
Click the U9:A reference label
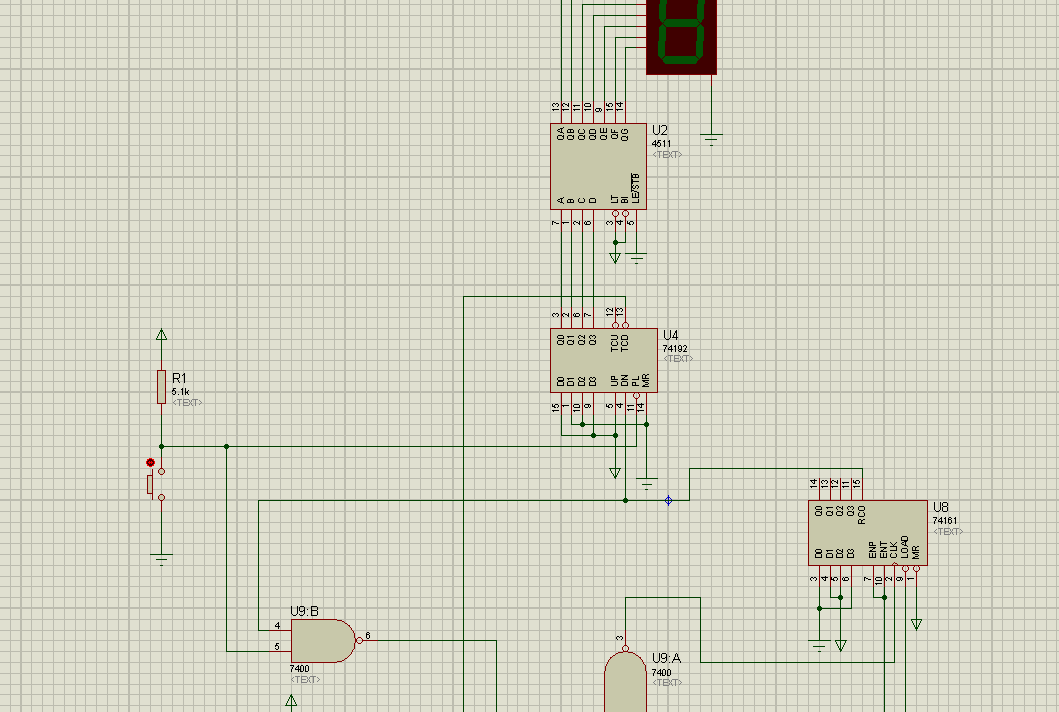point(667,658)
